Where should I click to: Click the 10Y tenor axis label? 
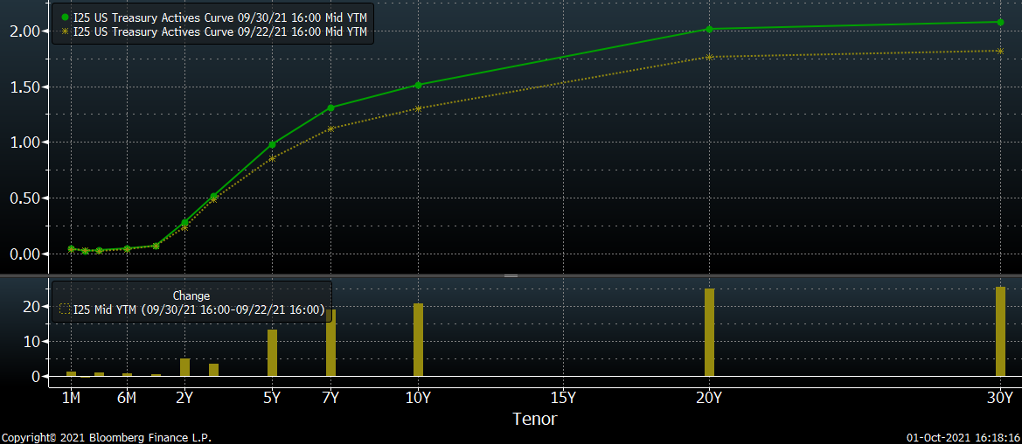point(418,398)
